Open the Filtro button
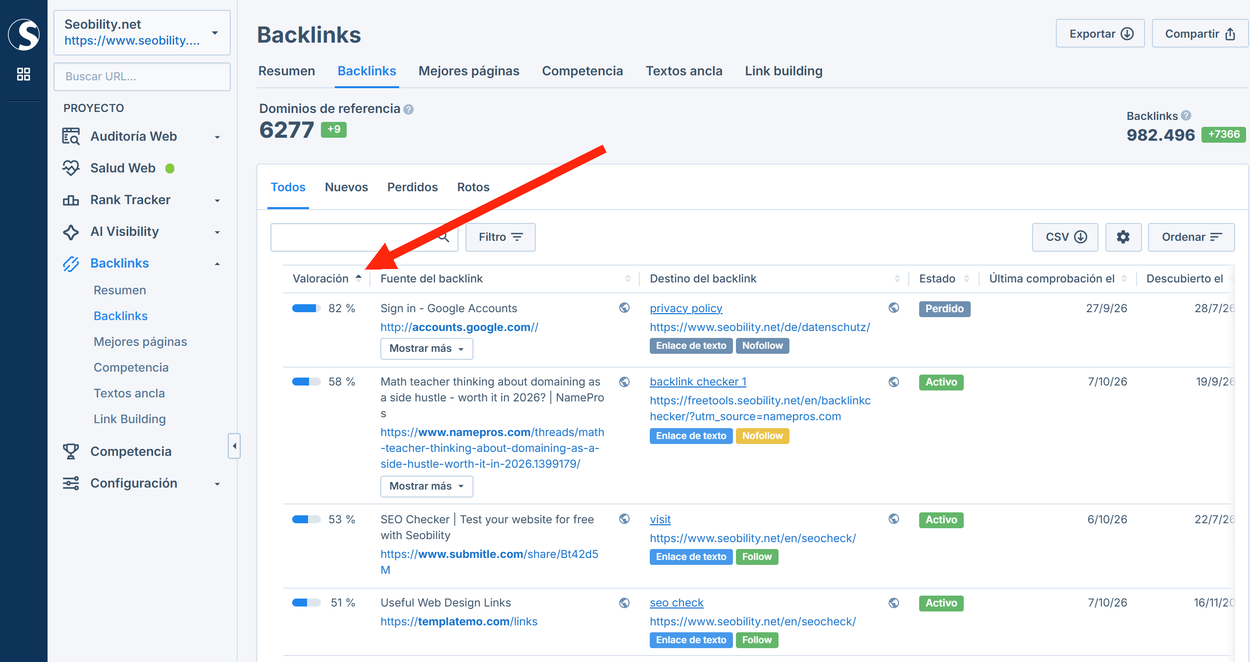Image resolution: width=1250 pixels, height=662 pixels. pos(501,237)
